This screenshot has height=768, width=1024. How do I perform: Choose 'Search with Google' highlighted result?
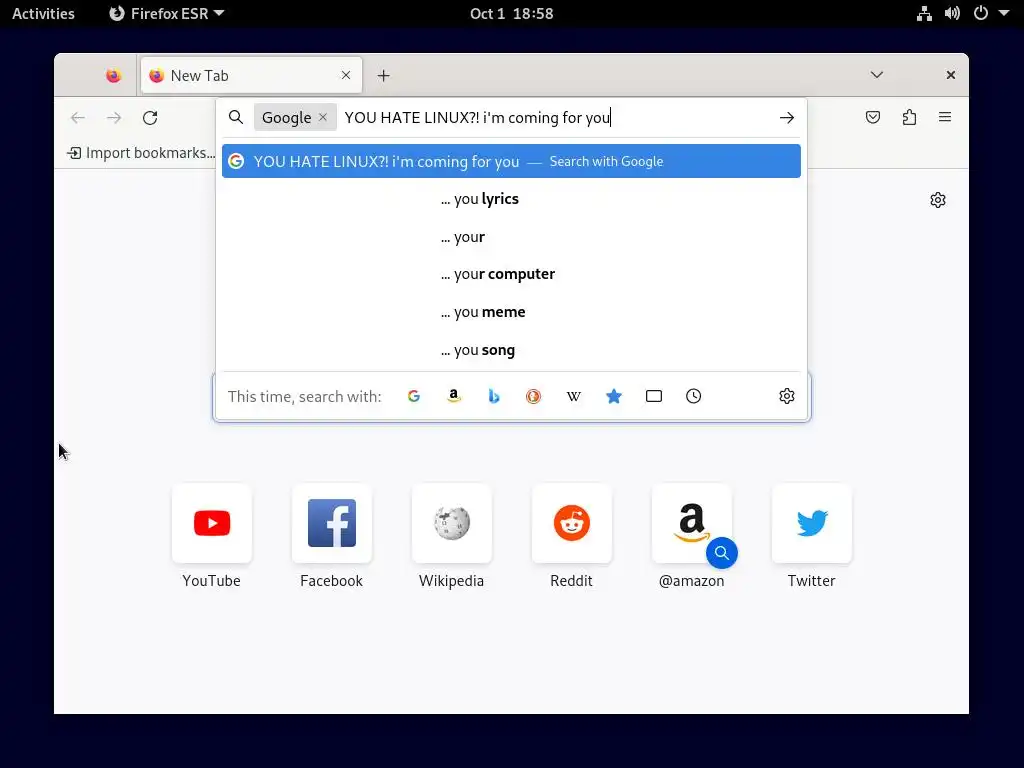point(511,161)
